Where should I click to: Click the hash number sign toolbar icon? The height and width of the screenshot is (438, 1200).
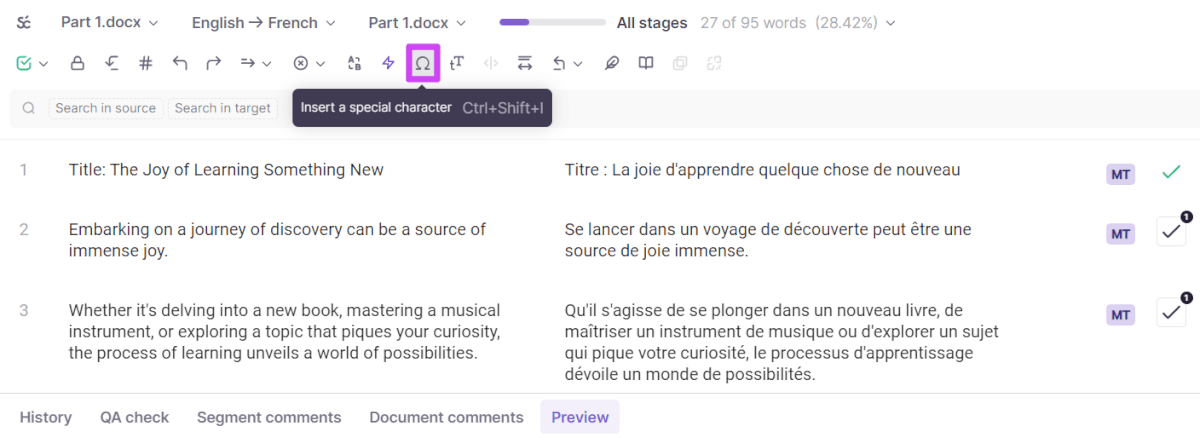point(145,63)
